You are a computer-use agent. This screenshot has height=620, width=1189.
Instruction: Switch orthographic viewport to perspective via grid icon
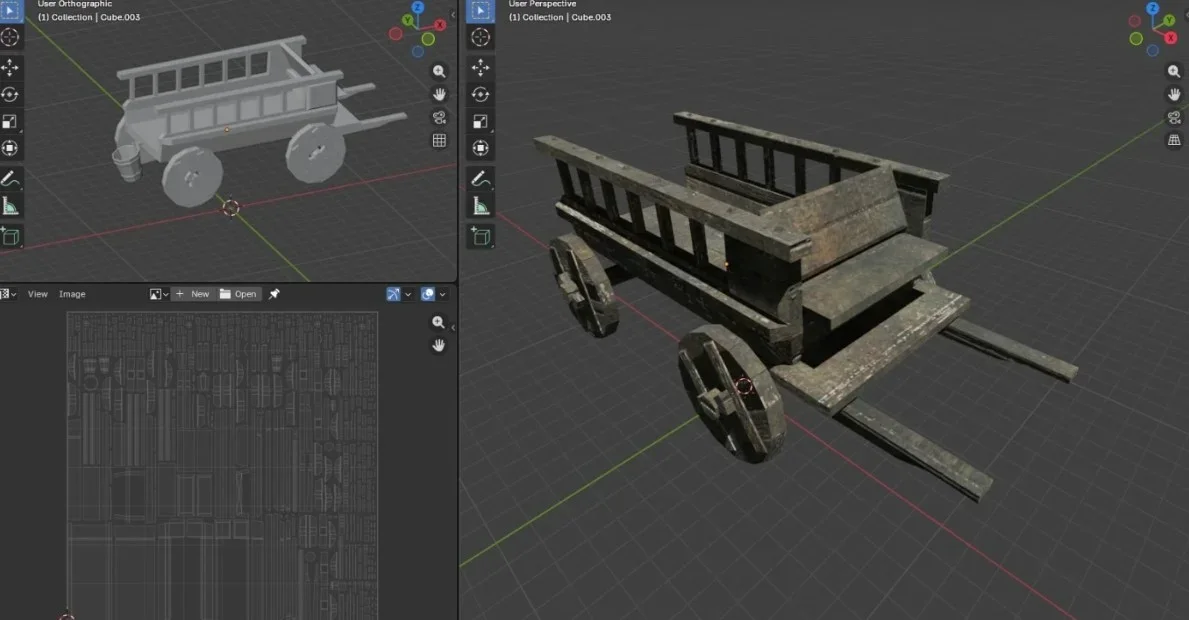coord(439,141)
